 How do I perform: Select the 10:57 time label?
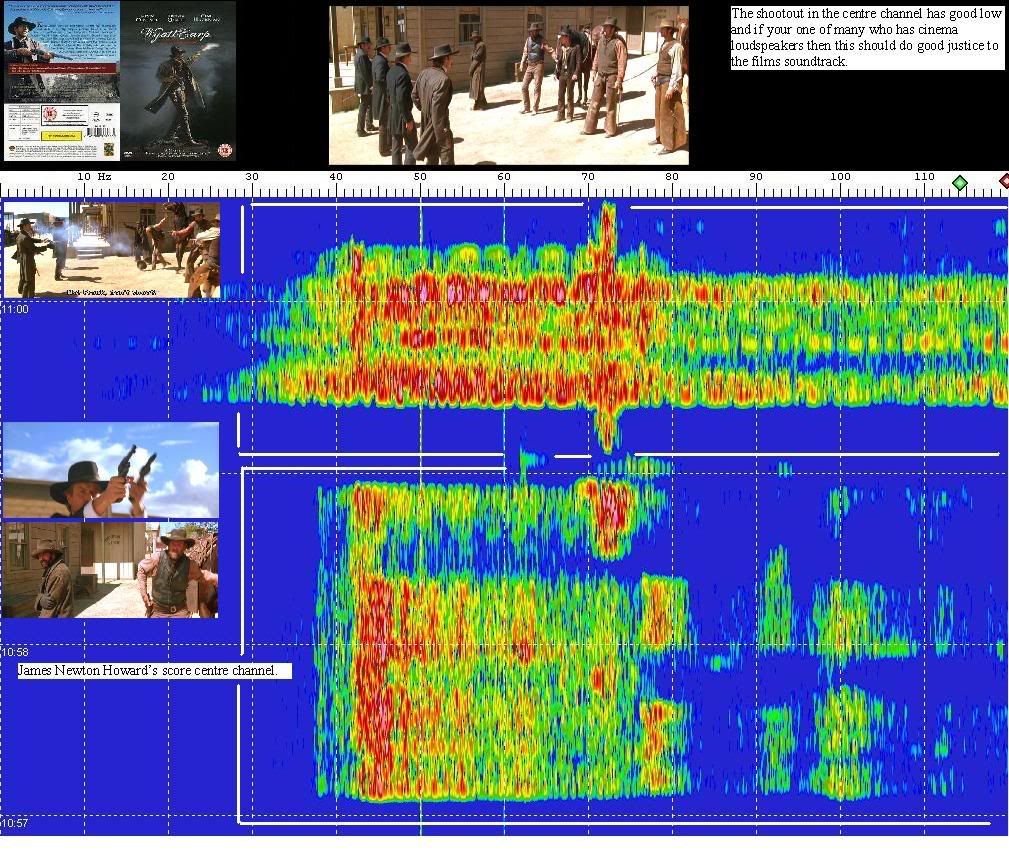(16, 824)
